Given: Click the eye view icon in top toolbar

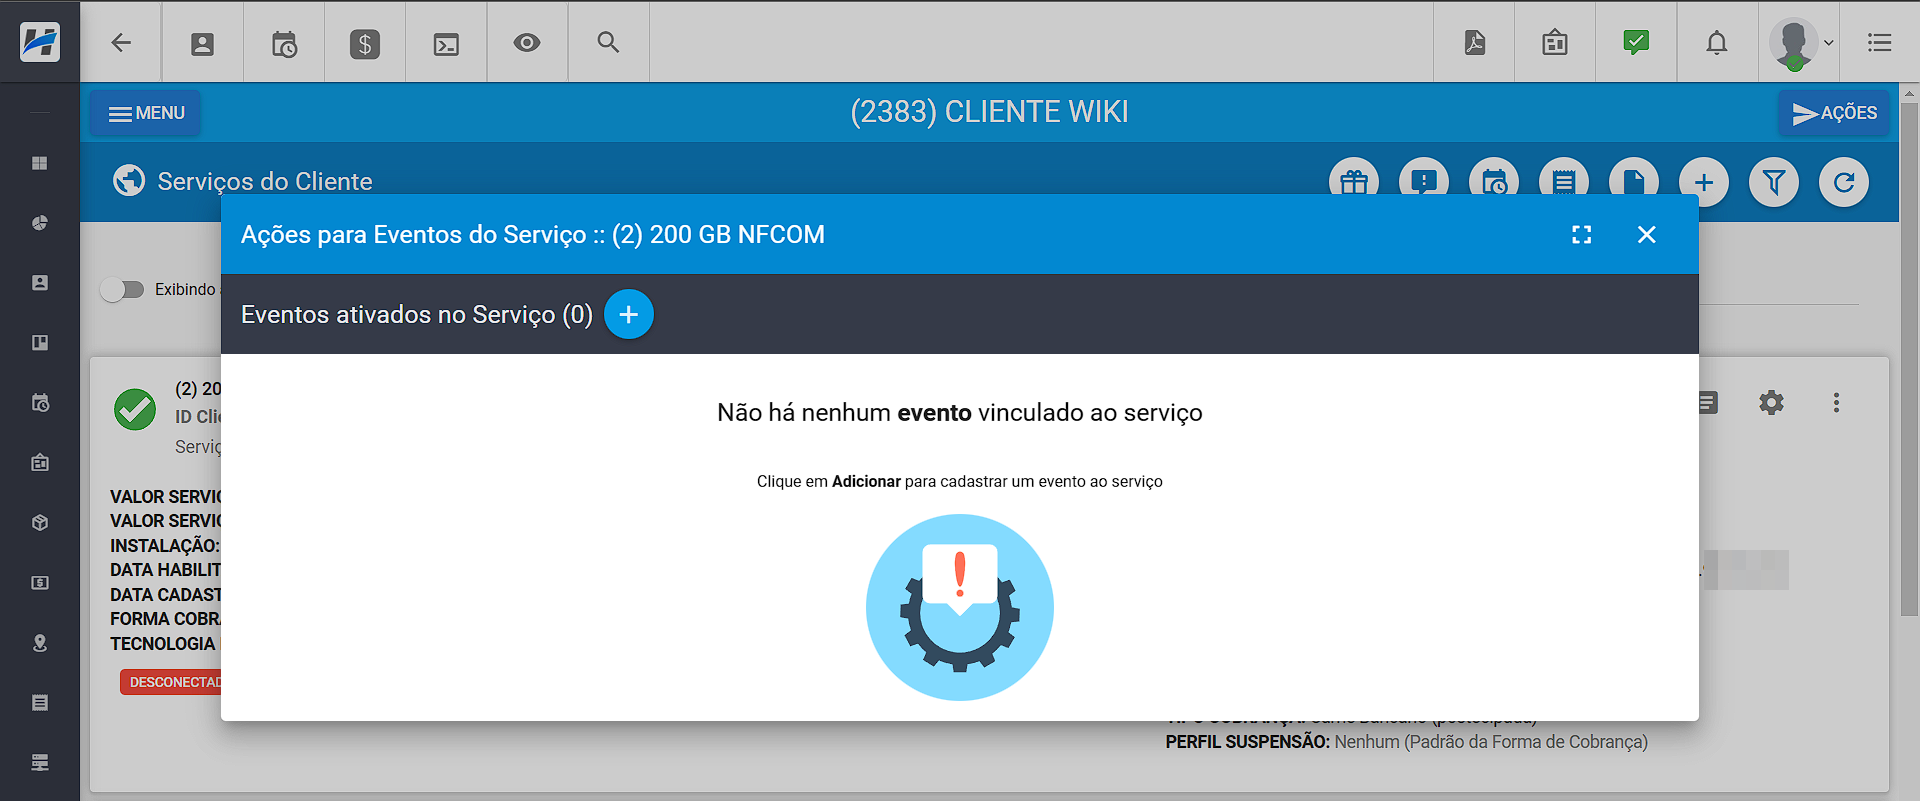Looking at the screenshot, I should (527, 42).
